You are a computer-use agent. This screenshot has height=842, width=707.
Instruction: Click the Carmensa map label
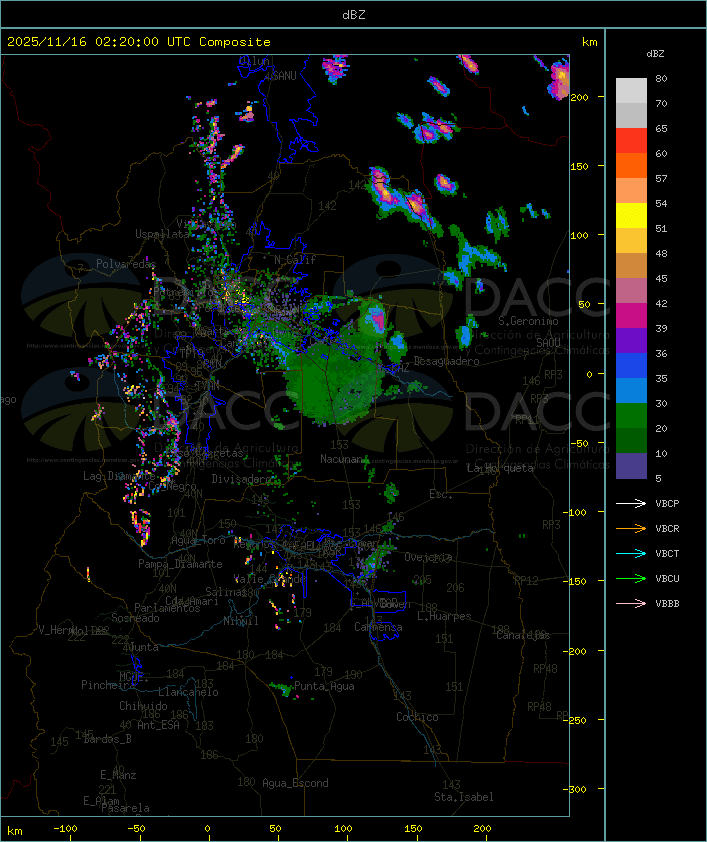point(378,627)
